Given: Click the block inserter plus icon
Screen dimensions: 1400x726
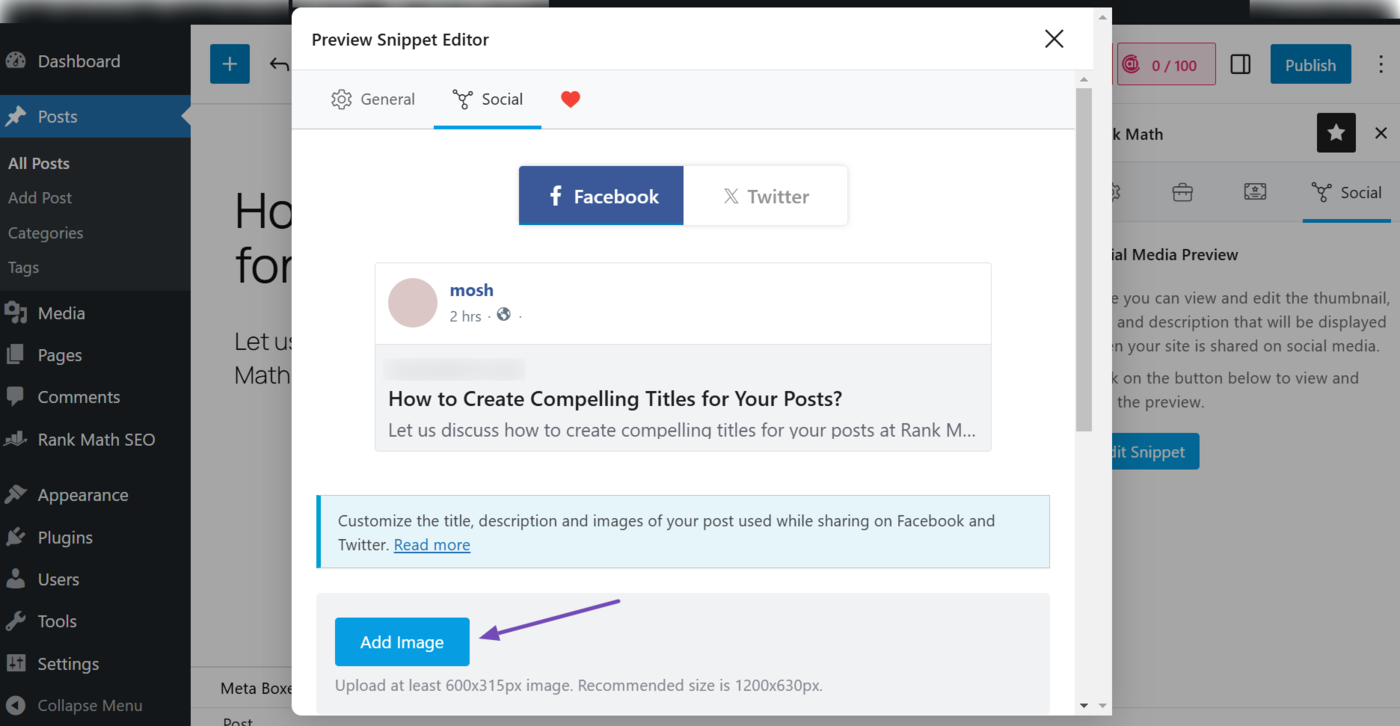Looking at the screenshot, I should click(x=229, y=65).
